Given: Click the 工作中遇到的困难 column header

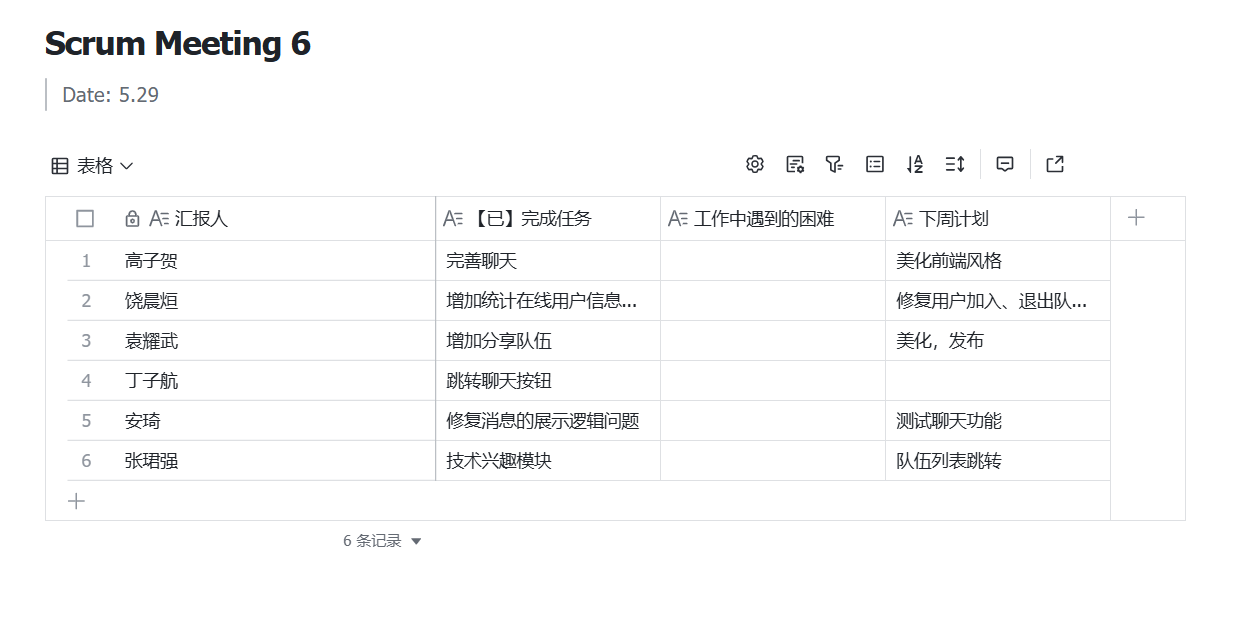Looking at the screenshot, I should tap(773, 218).
